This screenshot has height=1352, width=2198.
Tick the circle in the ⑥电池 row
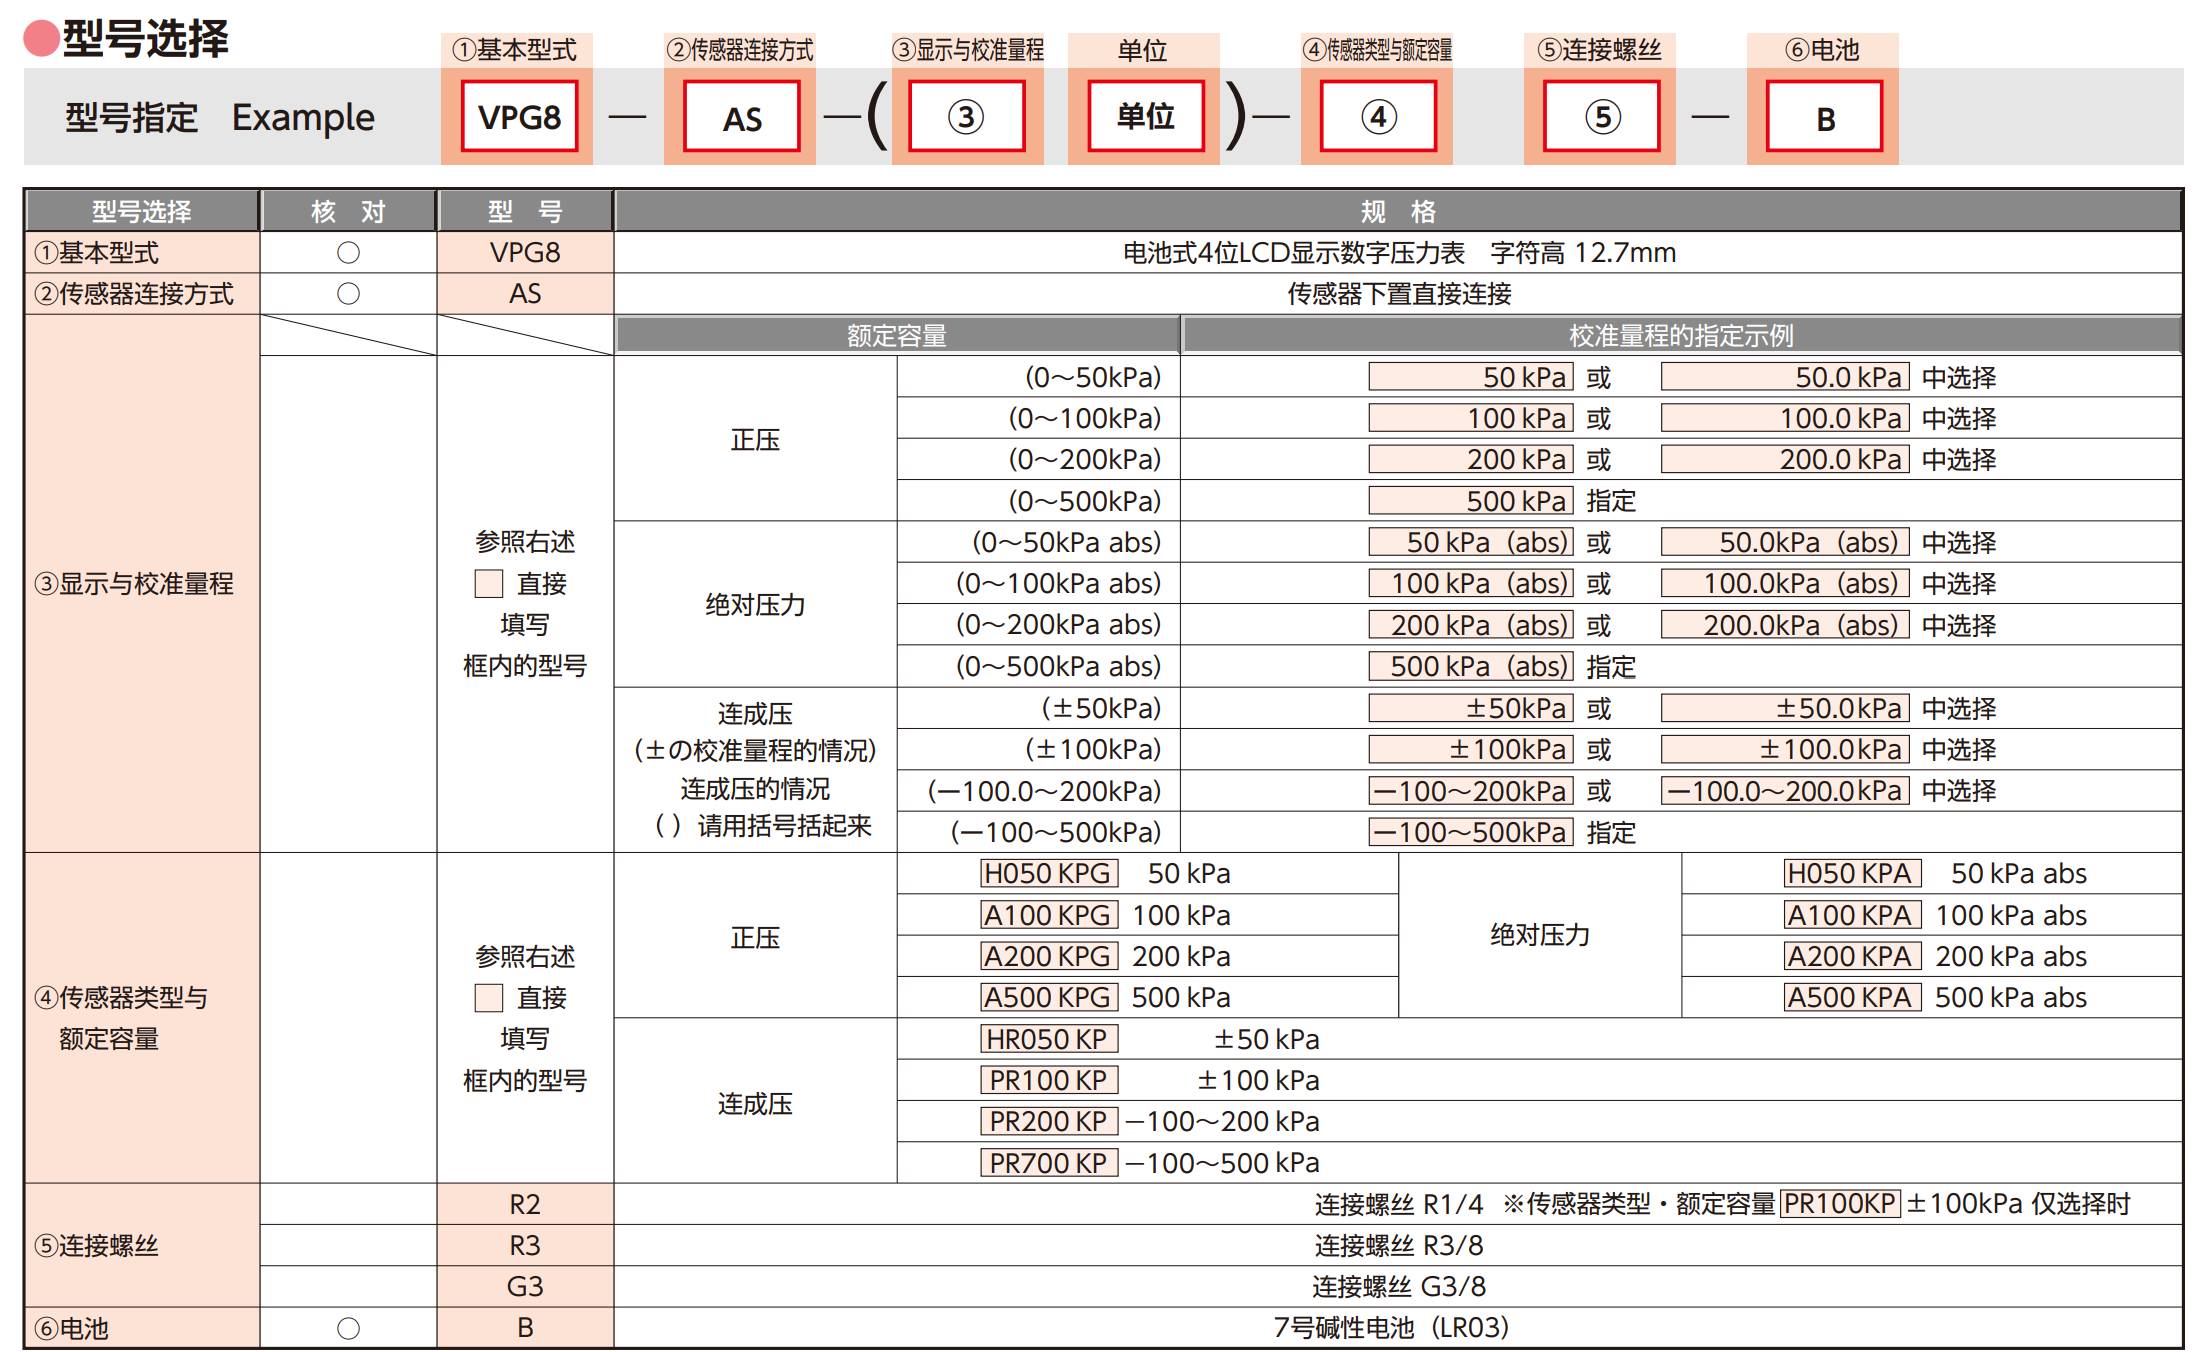(348, 1328)
